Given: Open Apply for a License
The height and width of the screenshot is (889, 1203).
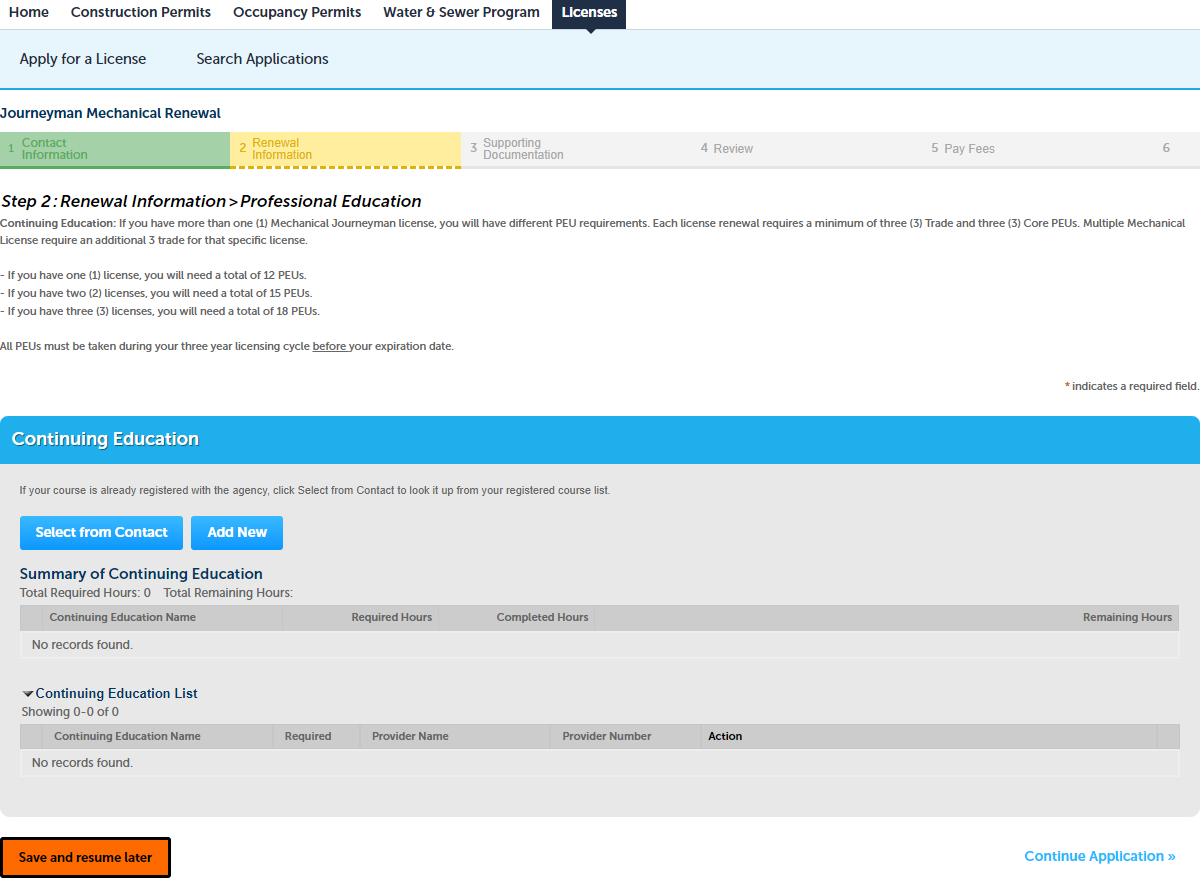Looking at the screenshot, I should tap(83, 59).
